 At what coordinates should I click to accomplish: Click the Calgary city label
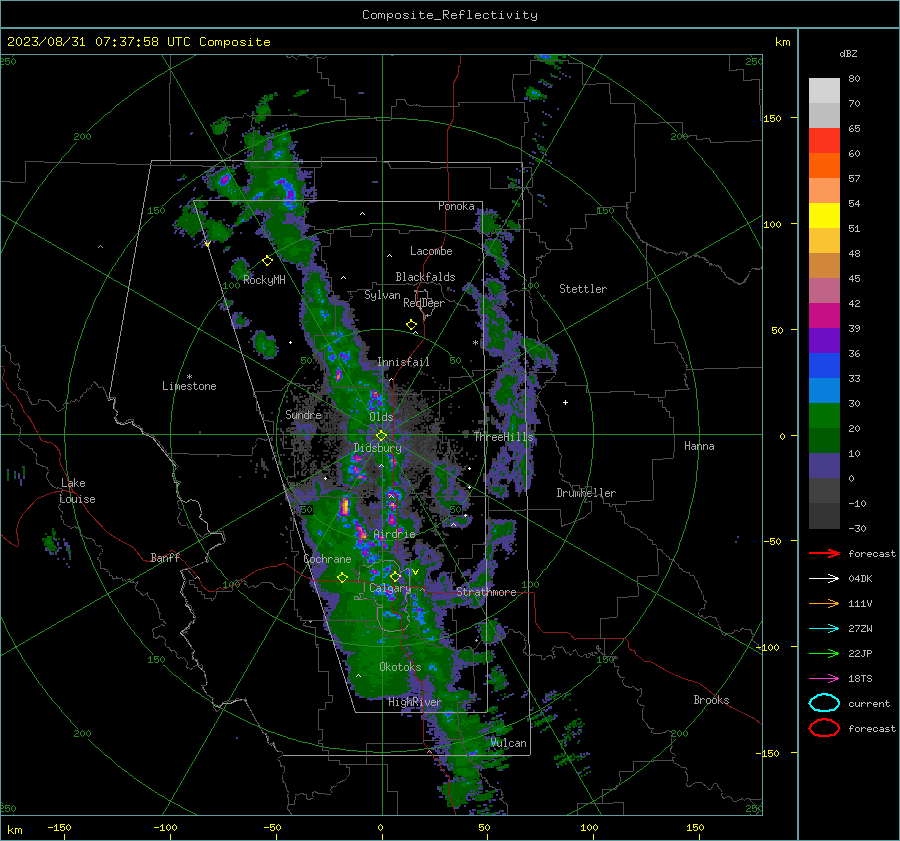390,588
